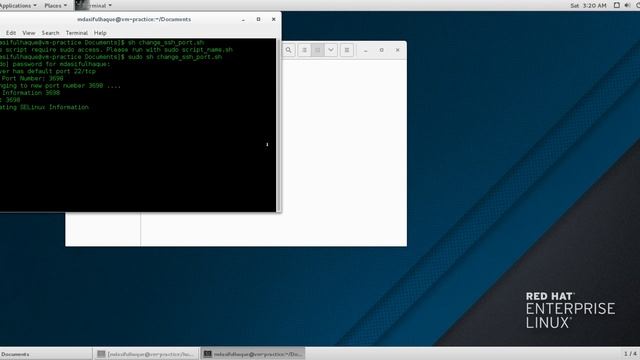Click 'Port Number: 3698' terminal line

coord(32,78)
